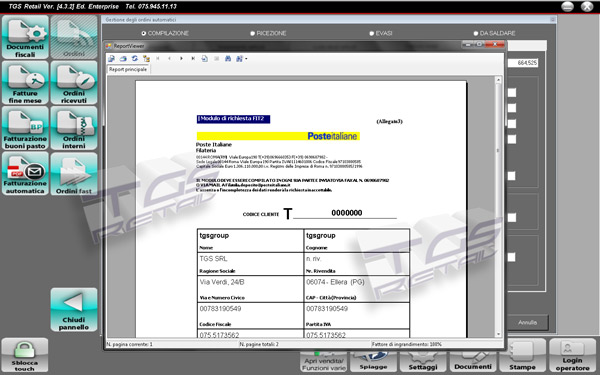Viewport: 600px width, 375px height.
Task: Click the report vertical scrollbar
Action: tap(498, 207)
